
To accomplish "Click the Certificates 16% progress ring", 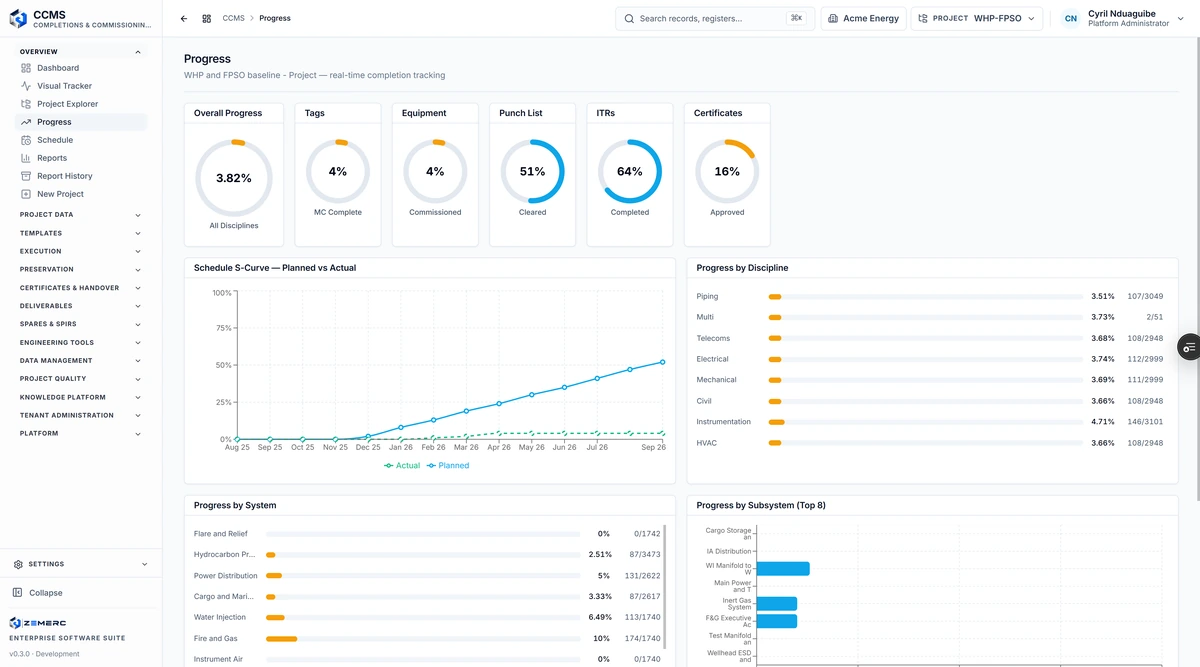I will click(727, 171).
